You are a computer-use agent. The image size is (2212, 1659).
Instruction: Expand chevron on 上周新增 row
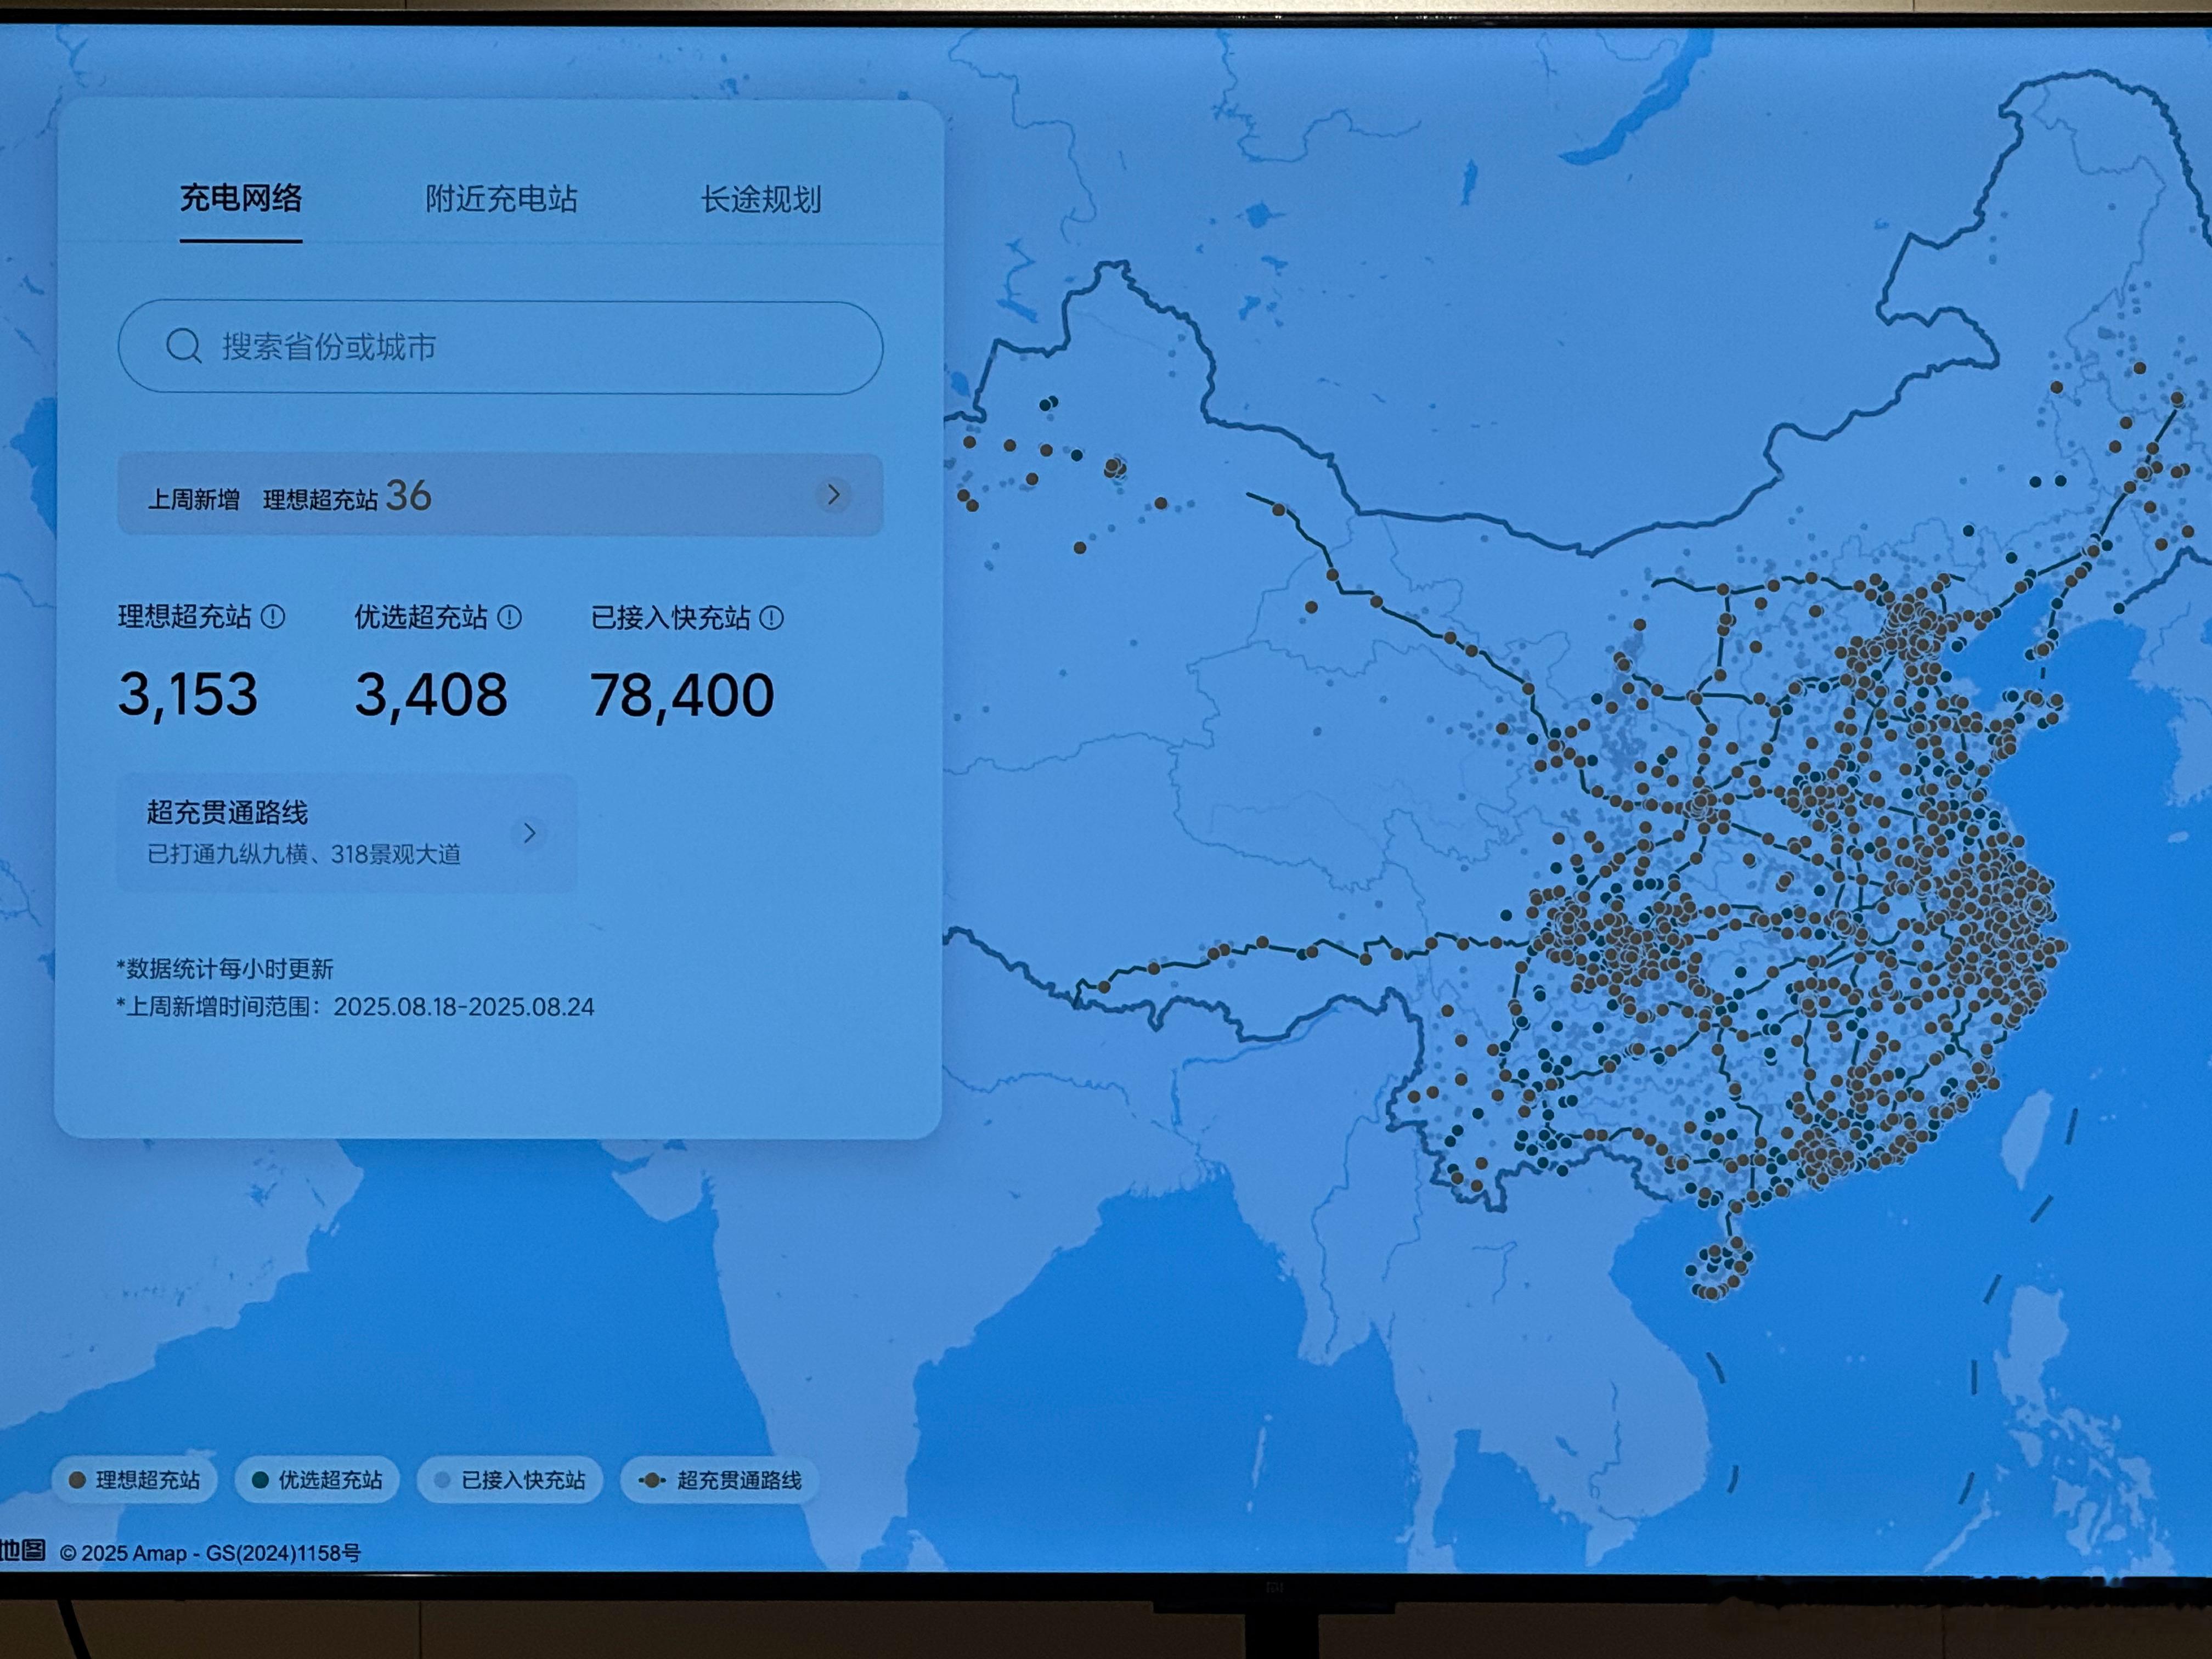[x=833, y=495]
